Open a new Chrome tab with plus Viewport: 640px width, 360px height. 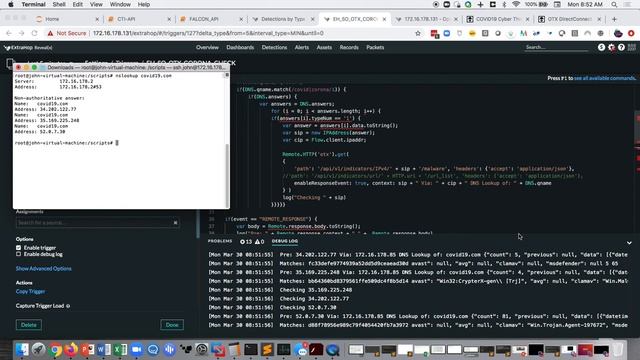(x=614, y=19)
